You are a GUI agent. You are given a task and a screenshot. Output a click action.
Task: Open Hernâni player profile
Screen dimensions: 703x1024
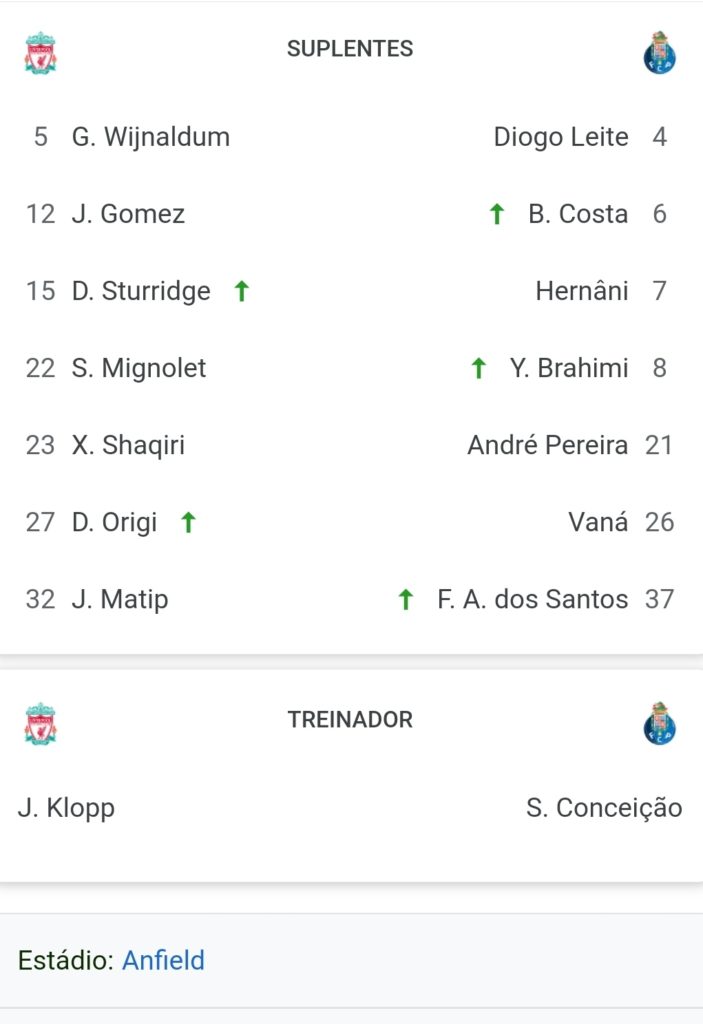tap(582, 291)
